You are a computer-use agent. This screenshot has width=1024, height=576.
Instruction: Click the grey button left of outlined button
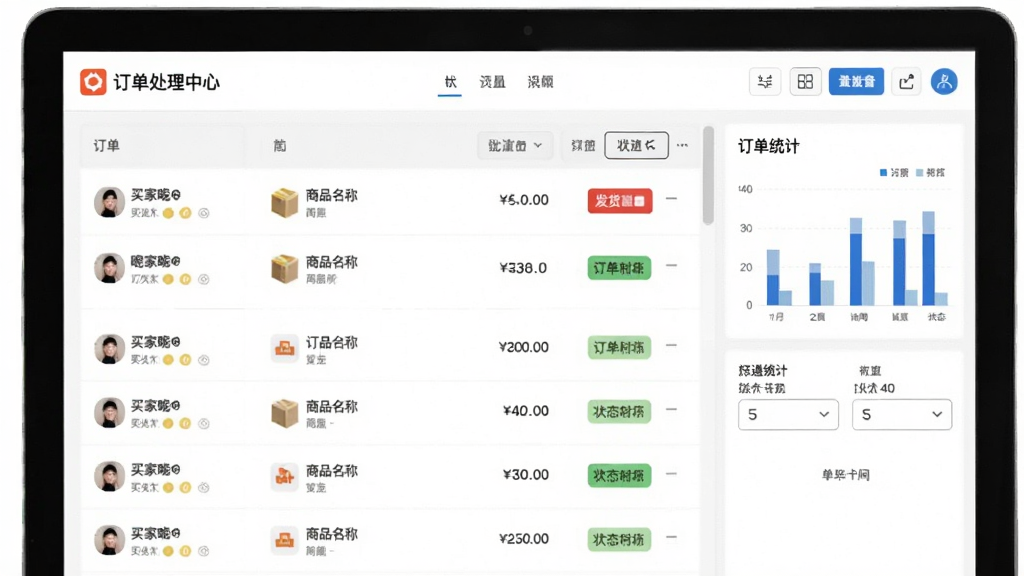tap(583, 146)
